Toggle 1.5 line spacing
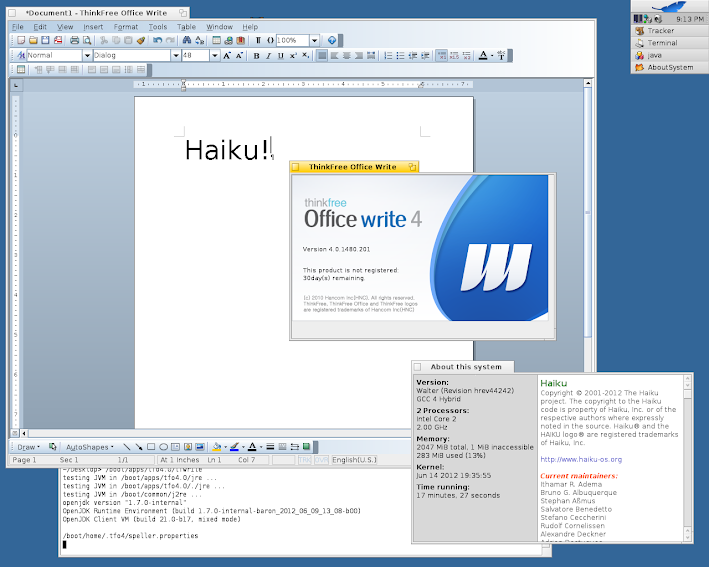Screen dimensions: 709x567 [454, 55]
